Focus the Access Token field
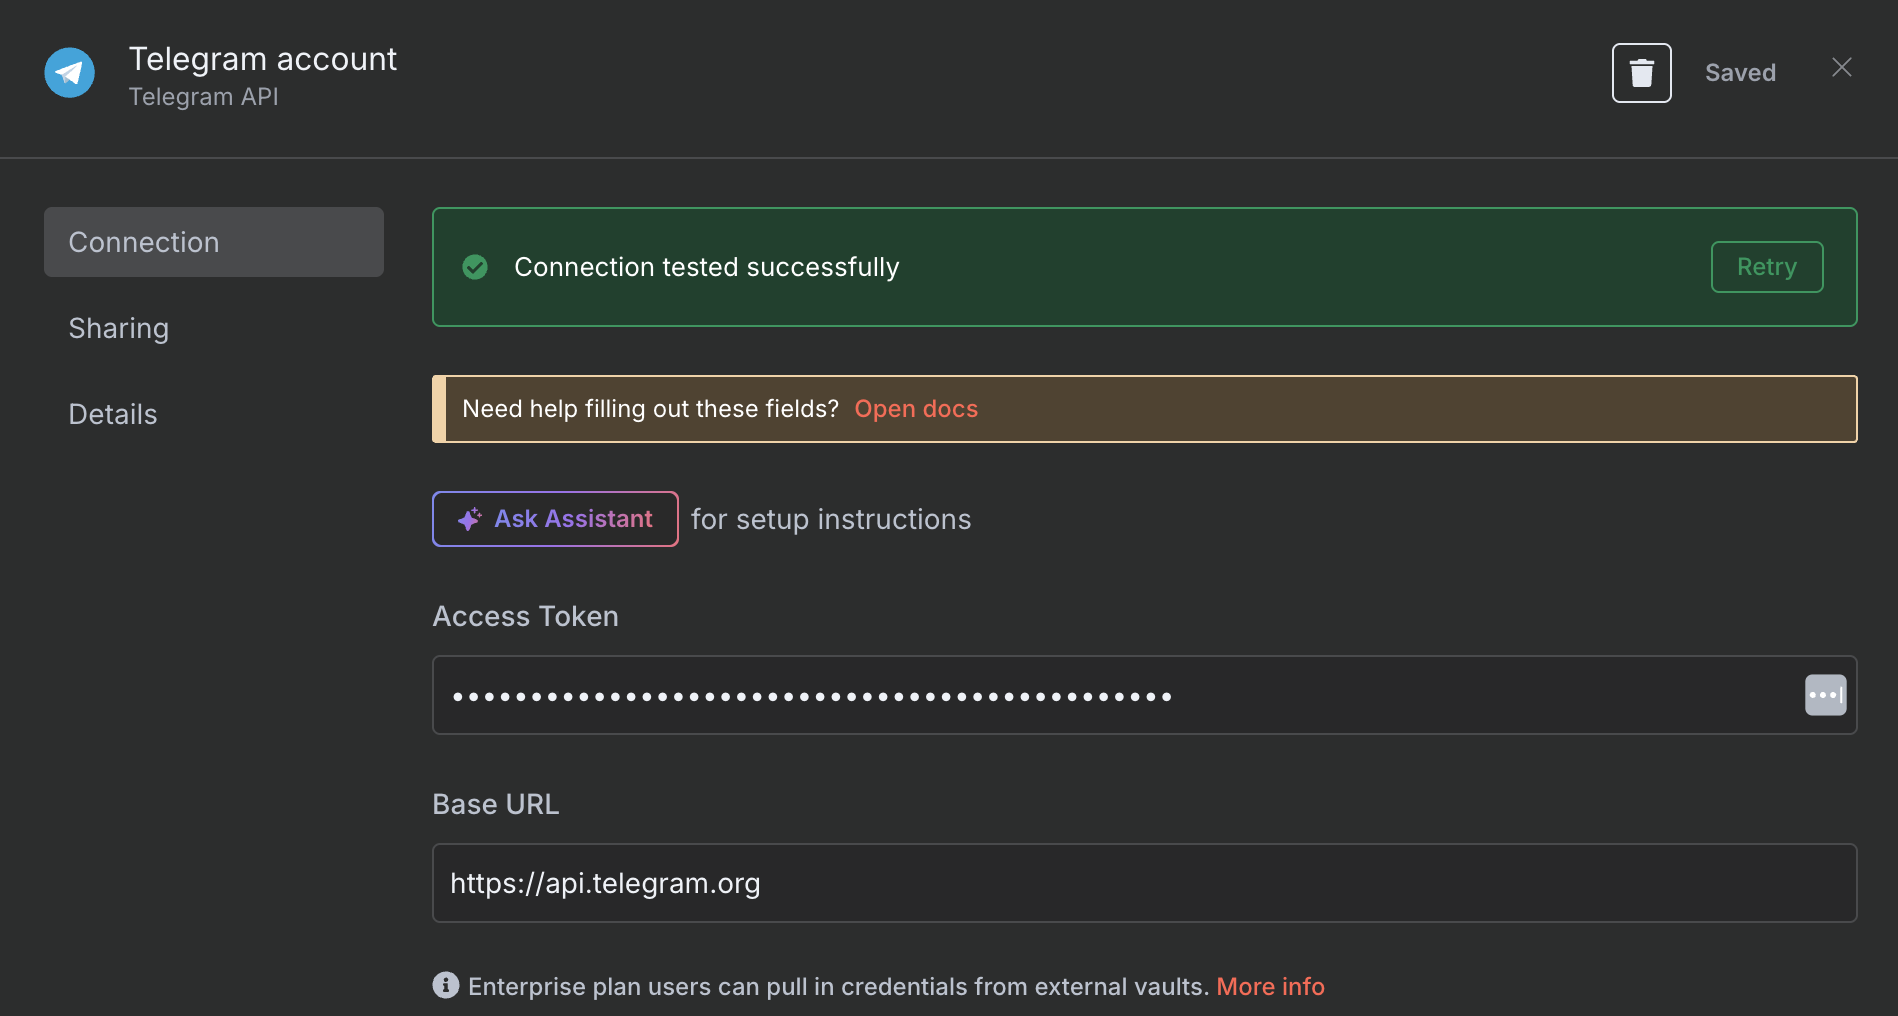 pyautogui.click(x=1144, y=695)
